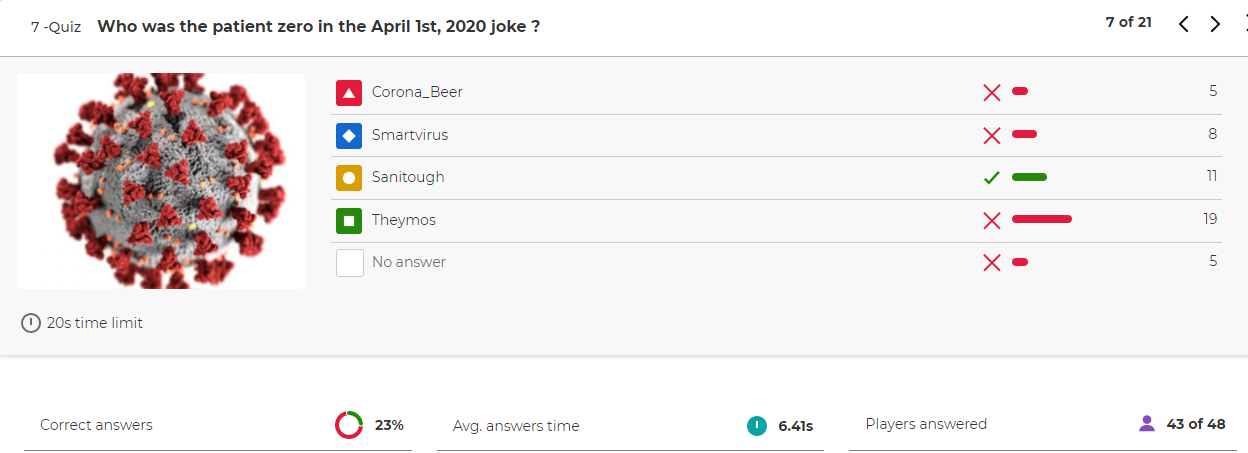Go to the previous question arrow
Viewport: 1248px width, 453px height.
click(x=1184, y=24)
